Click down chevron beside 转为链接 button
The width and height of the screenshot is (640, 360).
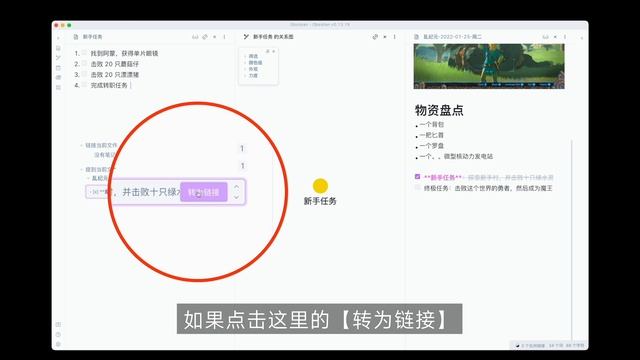(236, 197)
